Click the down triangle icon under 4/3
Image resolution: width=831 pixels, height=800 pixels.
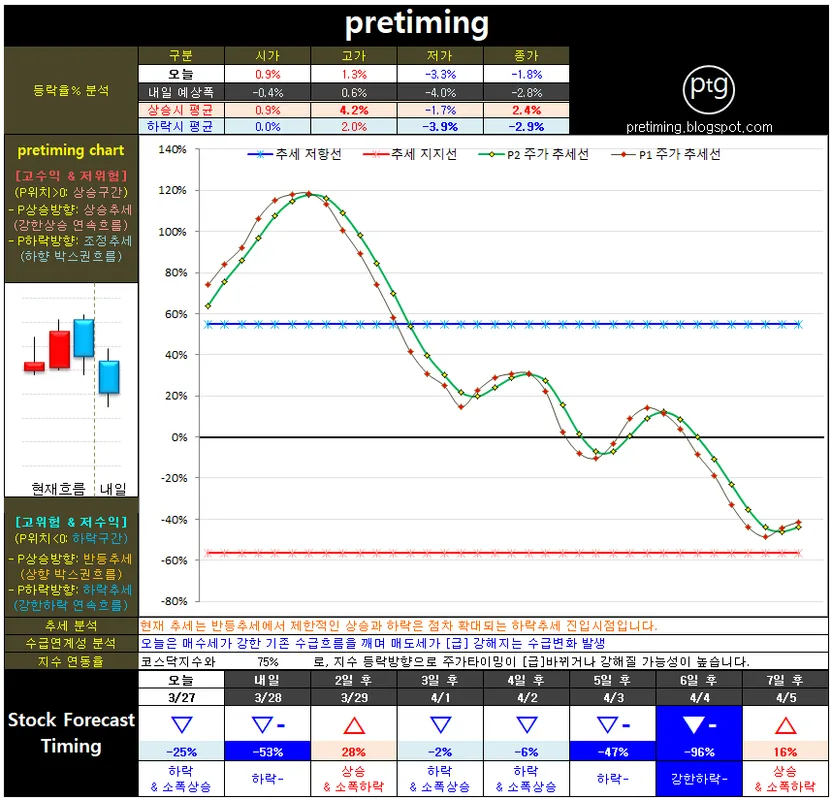[607, 723]
